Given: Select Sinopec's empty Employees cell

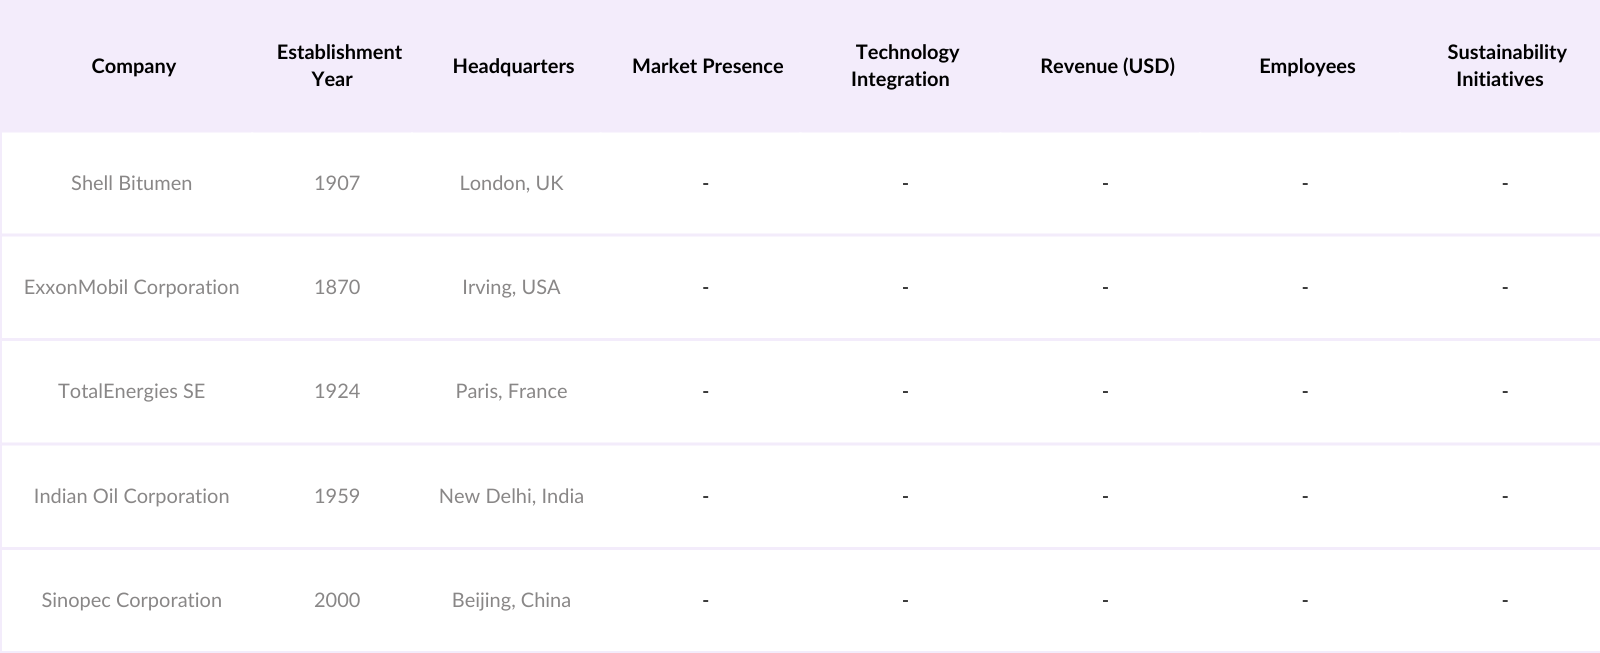Looking at the screenshot, I should click(1305, 600).
